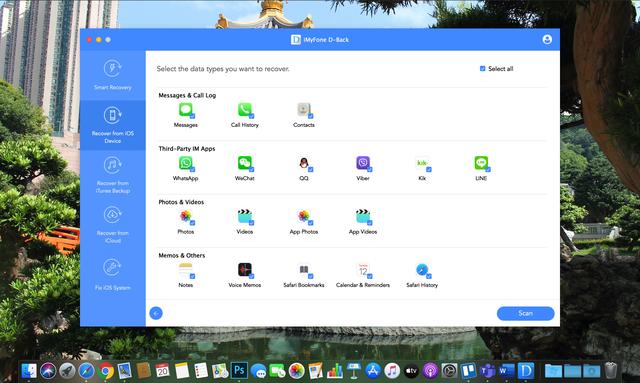The width and height of the screenshot is (640, 383).
Task: Click the Call History phone icon
Action: click(x=245, y=110)
